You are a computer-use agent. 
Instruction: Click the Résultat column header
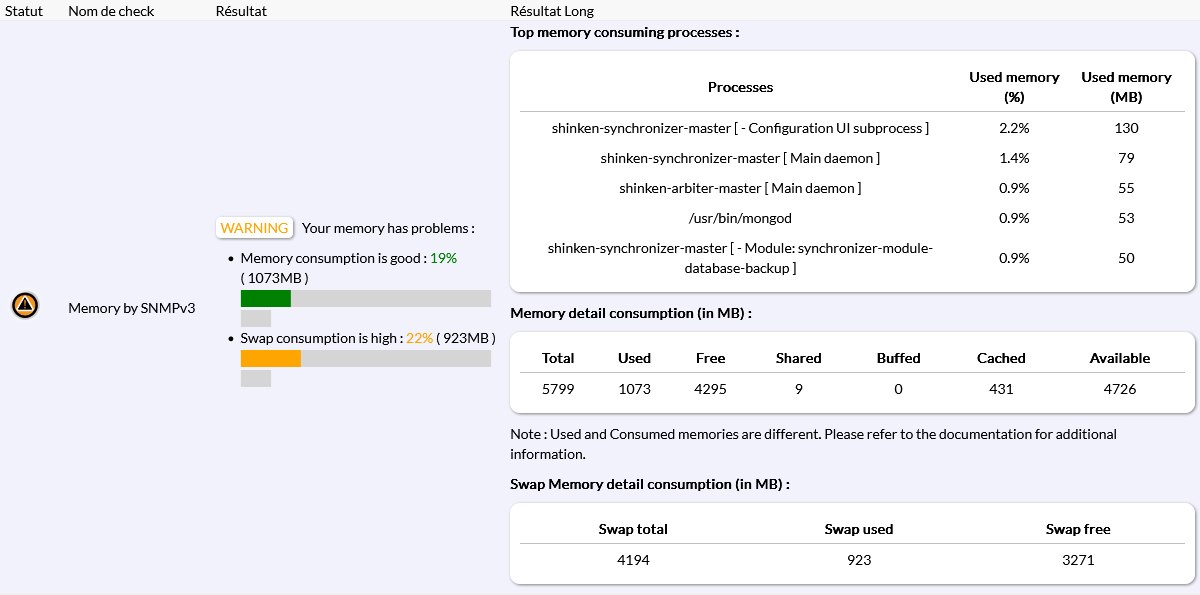(241, 11)
